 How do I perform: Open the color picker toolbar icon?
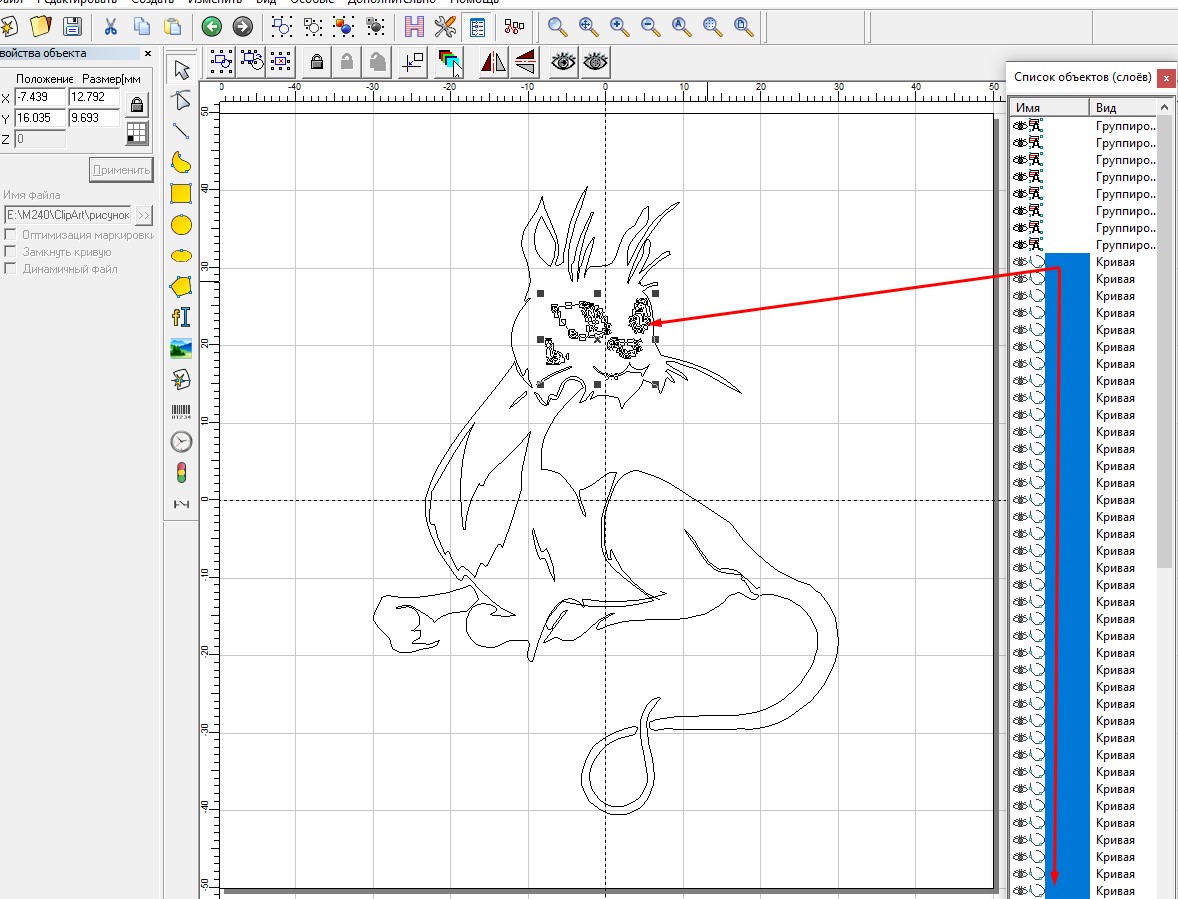pos(449,62)
